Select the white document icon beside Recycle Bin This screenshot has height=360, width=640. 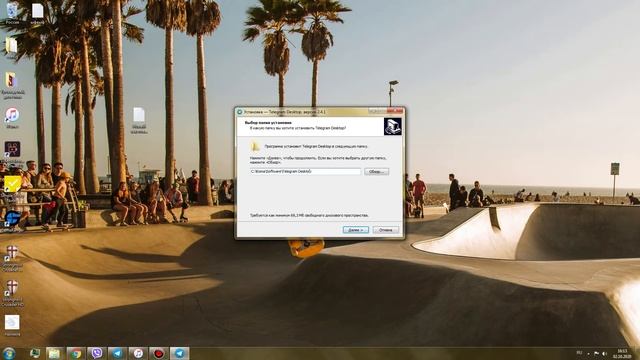pyautogui.click(x=38, y=12)
